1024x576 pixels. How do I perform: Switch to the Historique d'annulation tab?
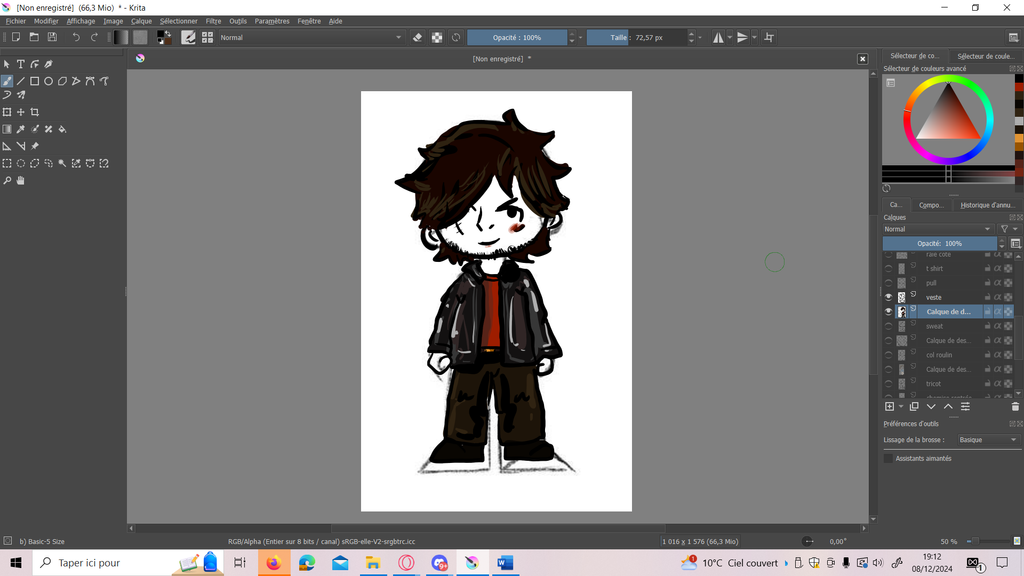[x=987, y=205]
